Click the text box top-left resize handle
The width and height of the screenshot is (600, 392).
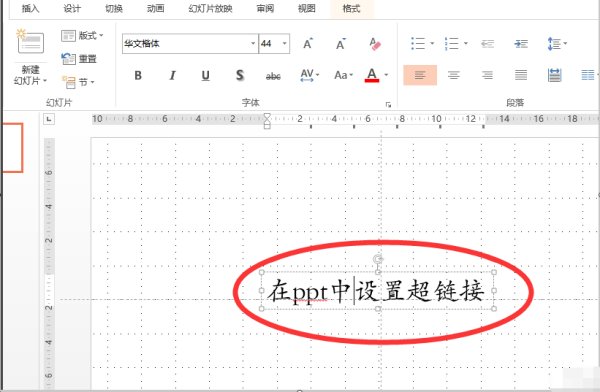[262, 272]
